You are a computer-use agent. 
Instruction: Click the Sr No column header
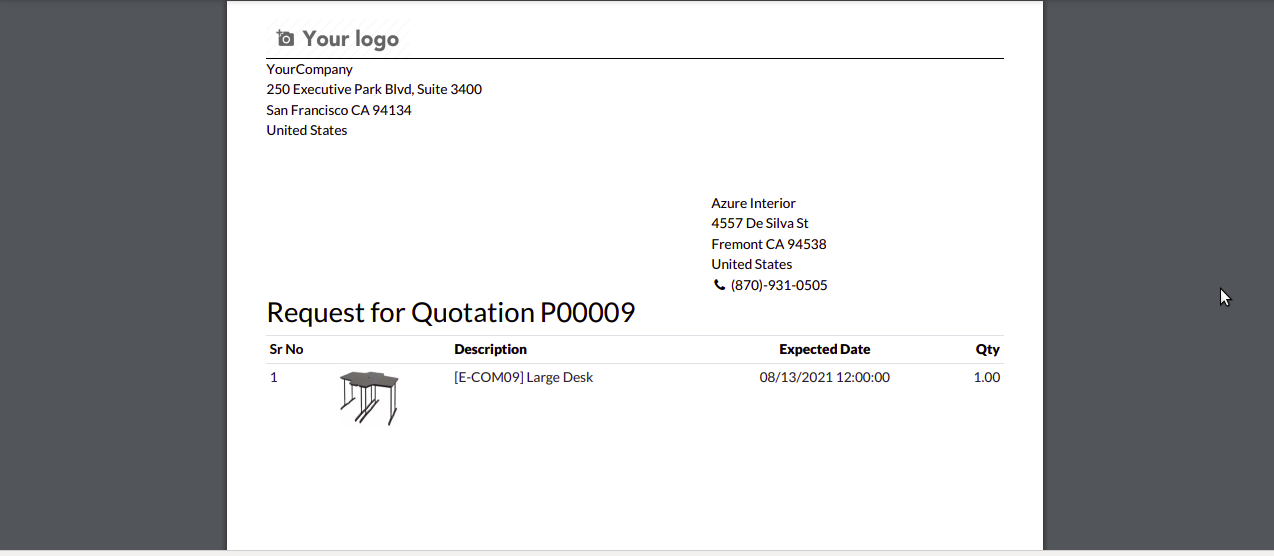point(286,349)
